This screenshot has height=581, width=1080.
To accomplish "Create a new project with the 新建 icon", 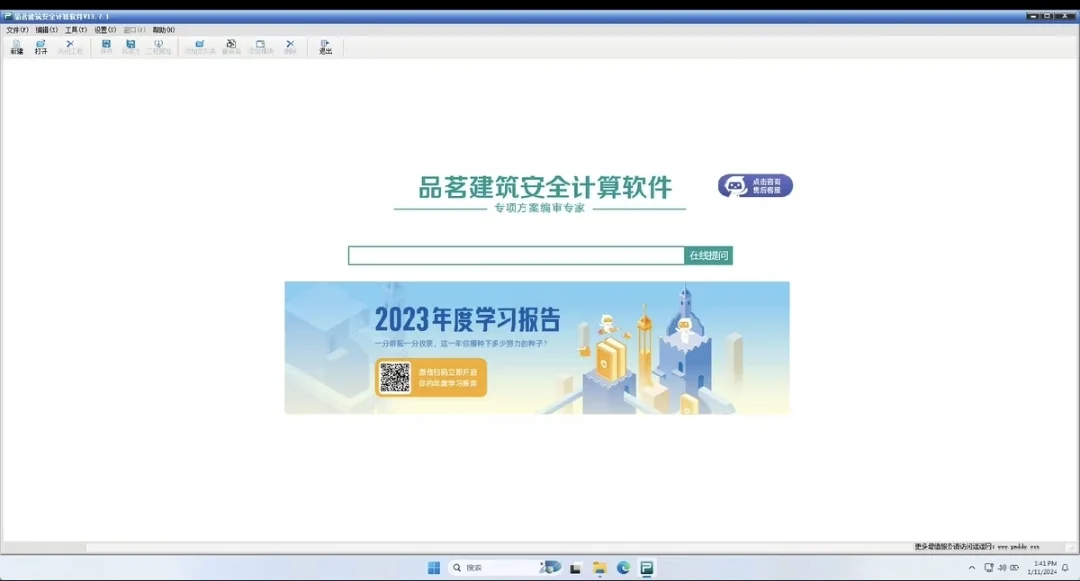I will (x=14, y=44).
